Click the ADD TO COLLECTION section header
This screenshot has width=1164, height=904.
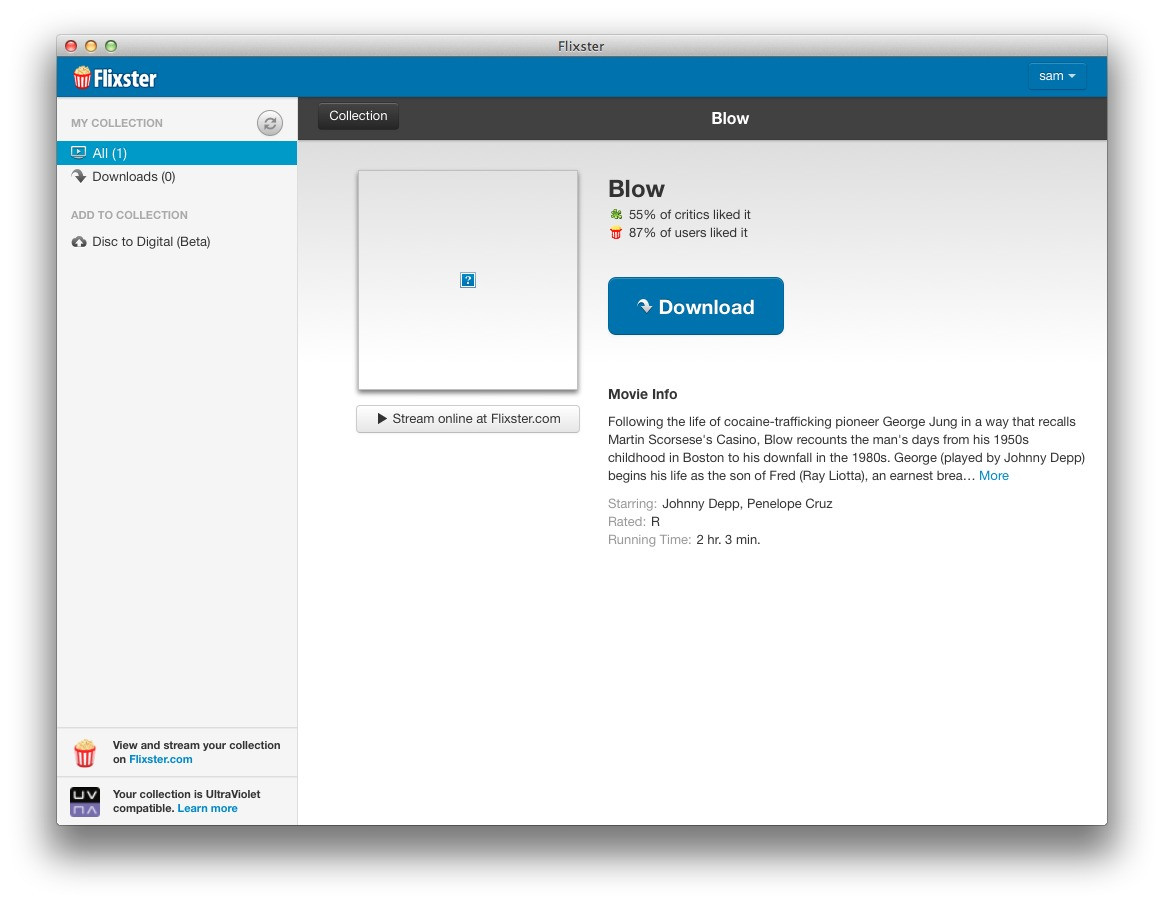(129, 215)
